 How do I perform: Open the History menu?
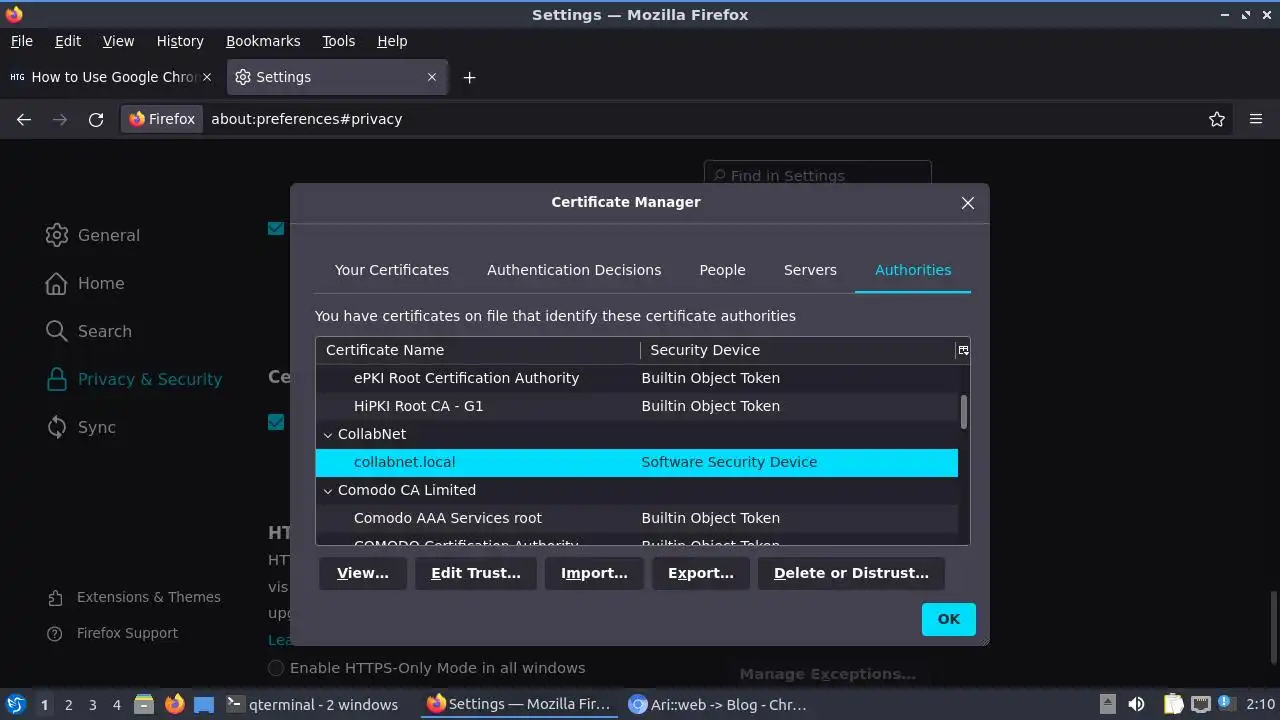point(180,41)
